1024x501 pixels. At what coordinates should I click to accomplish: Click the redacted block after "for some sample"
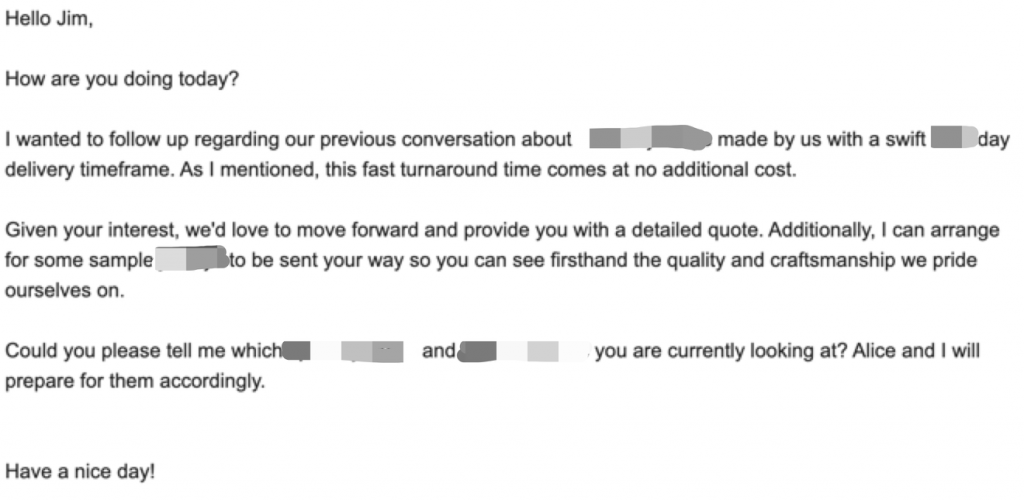click(x=192, y=260)
